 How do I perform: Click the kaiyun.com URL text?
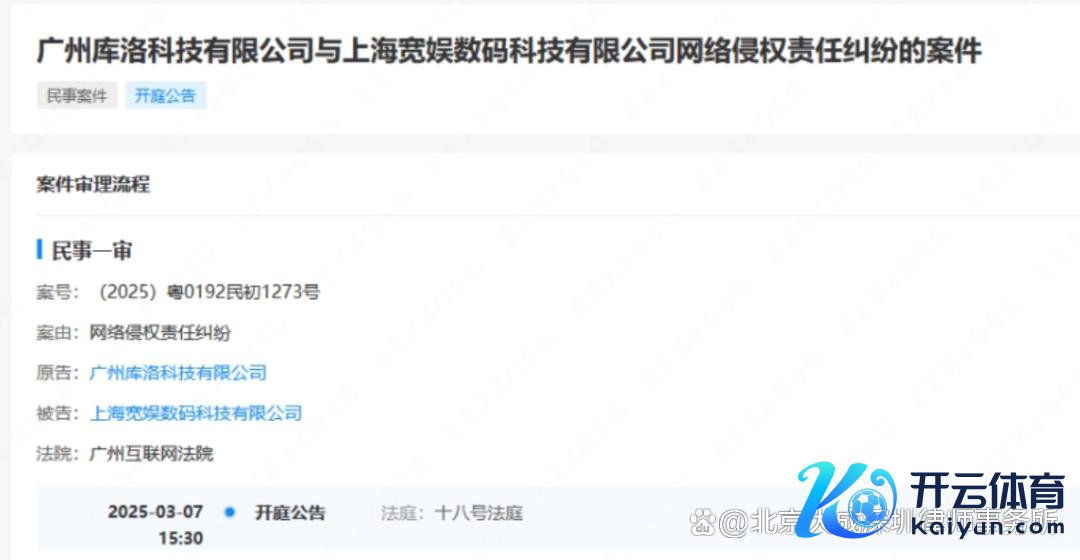[986, 526]
